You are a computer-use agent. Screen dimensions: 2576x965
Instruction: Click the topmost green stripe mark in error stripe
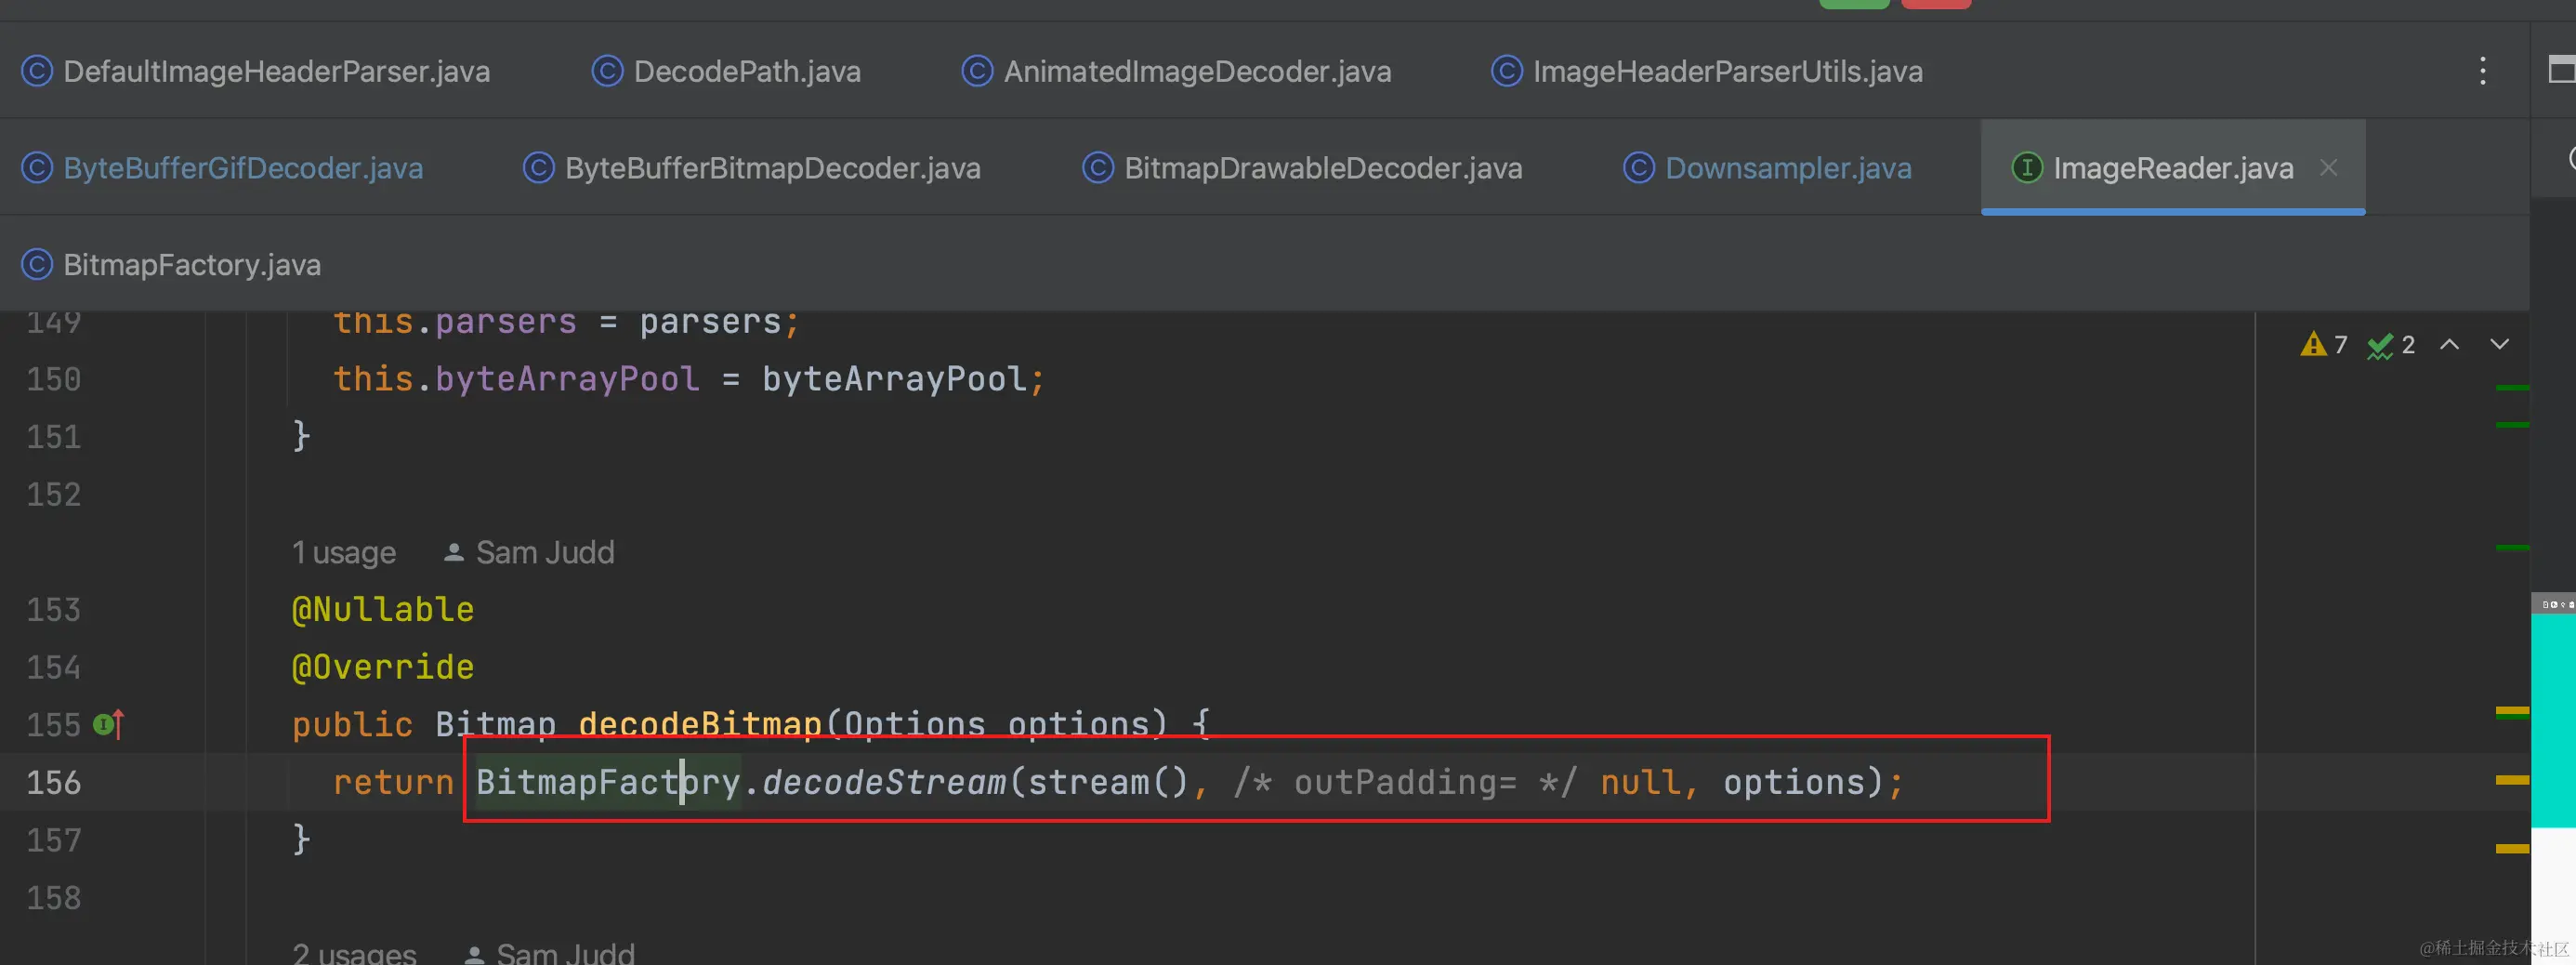2511,388
